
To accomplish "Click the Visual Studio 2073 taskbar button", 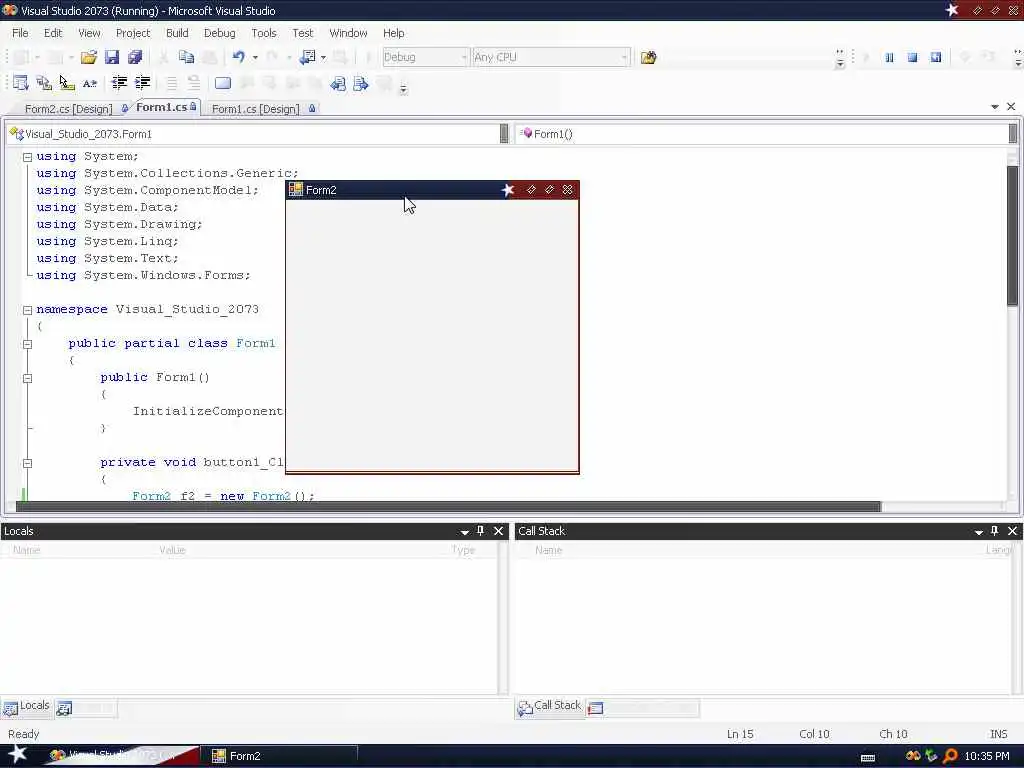I will (121, 756).
